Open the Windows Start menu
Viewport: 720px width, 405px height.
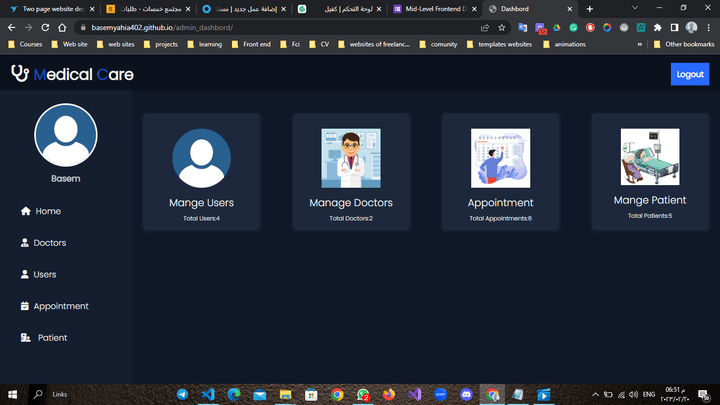tap(12, 394)
